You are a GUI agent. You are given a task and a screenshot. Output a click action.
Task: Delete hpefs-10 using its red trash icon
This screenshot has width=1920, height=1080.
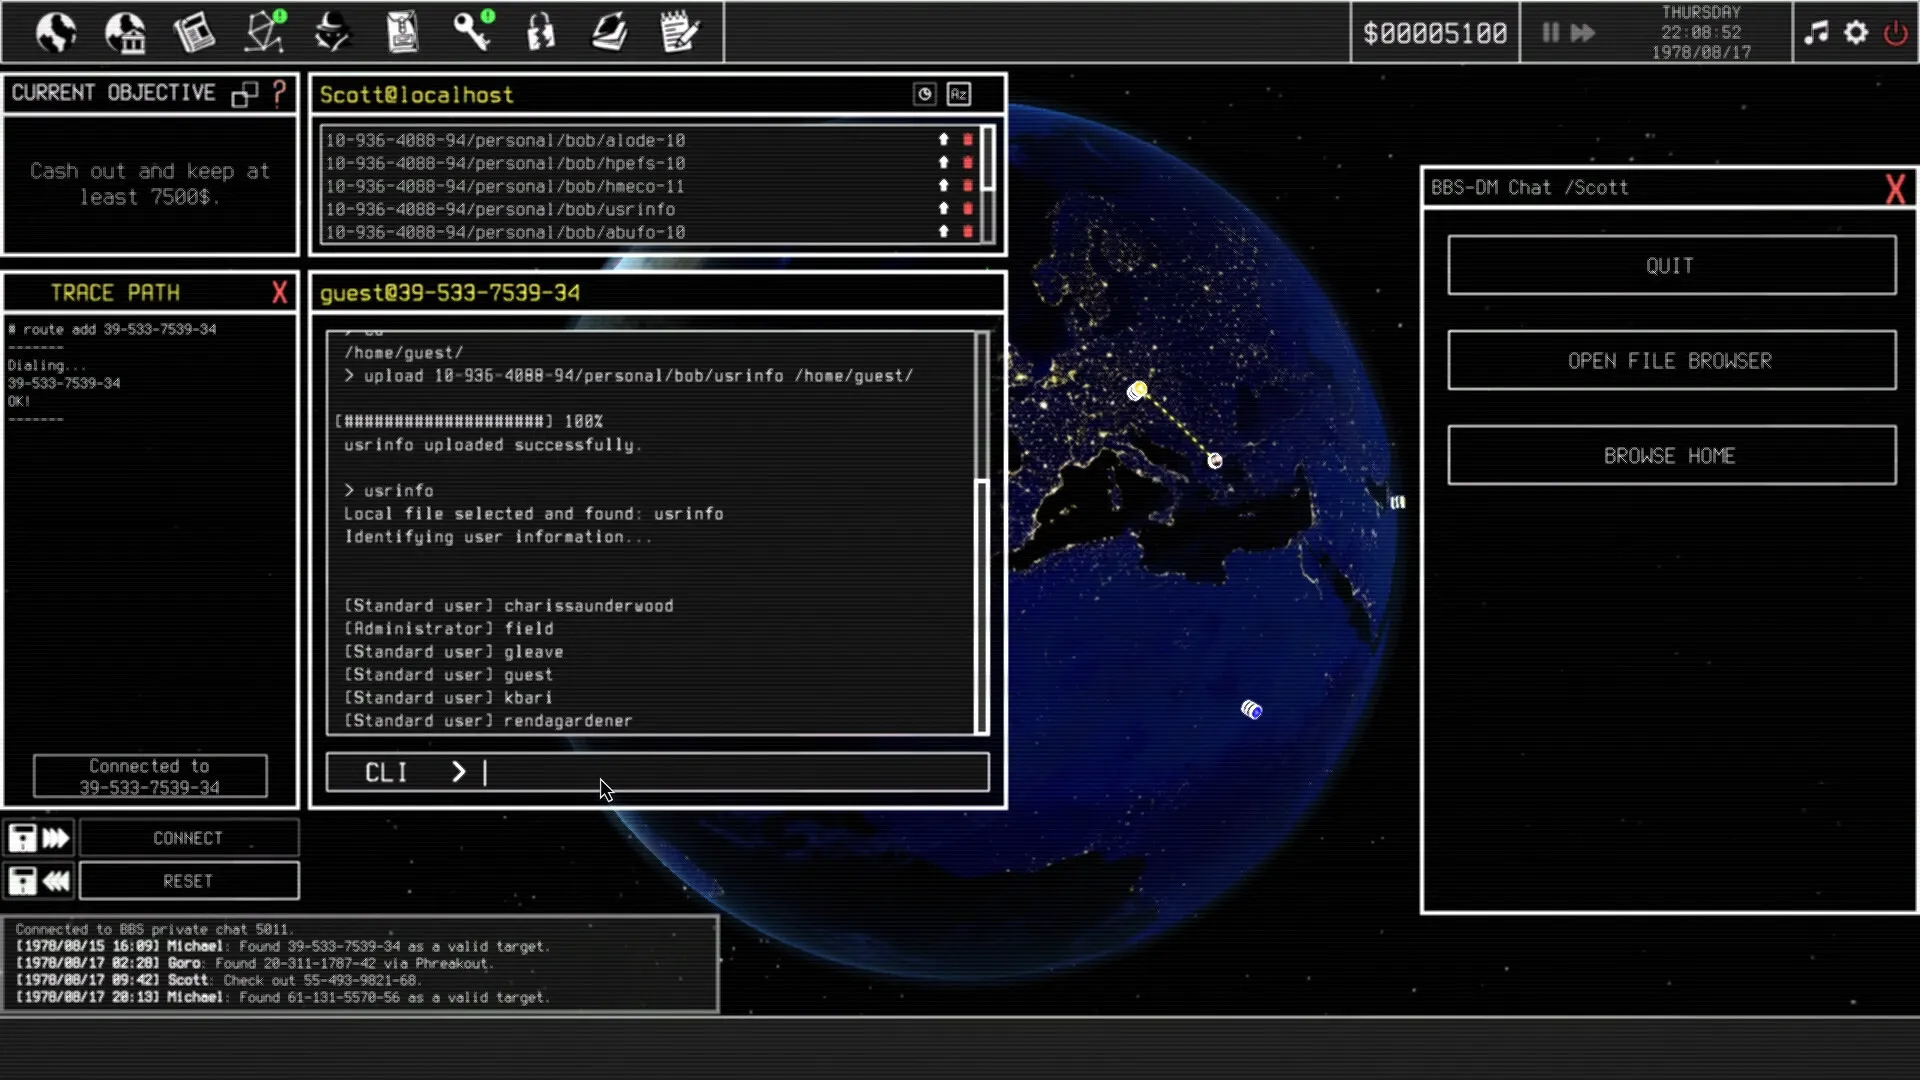(x=966, y=163)
